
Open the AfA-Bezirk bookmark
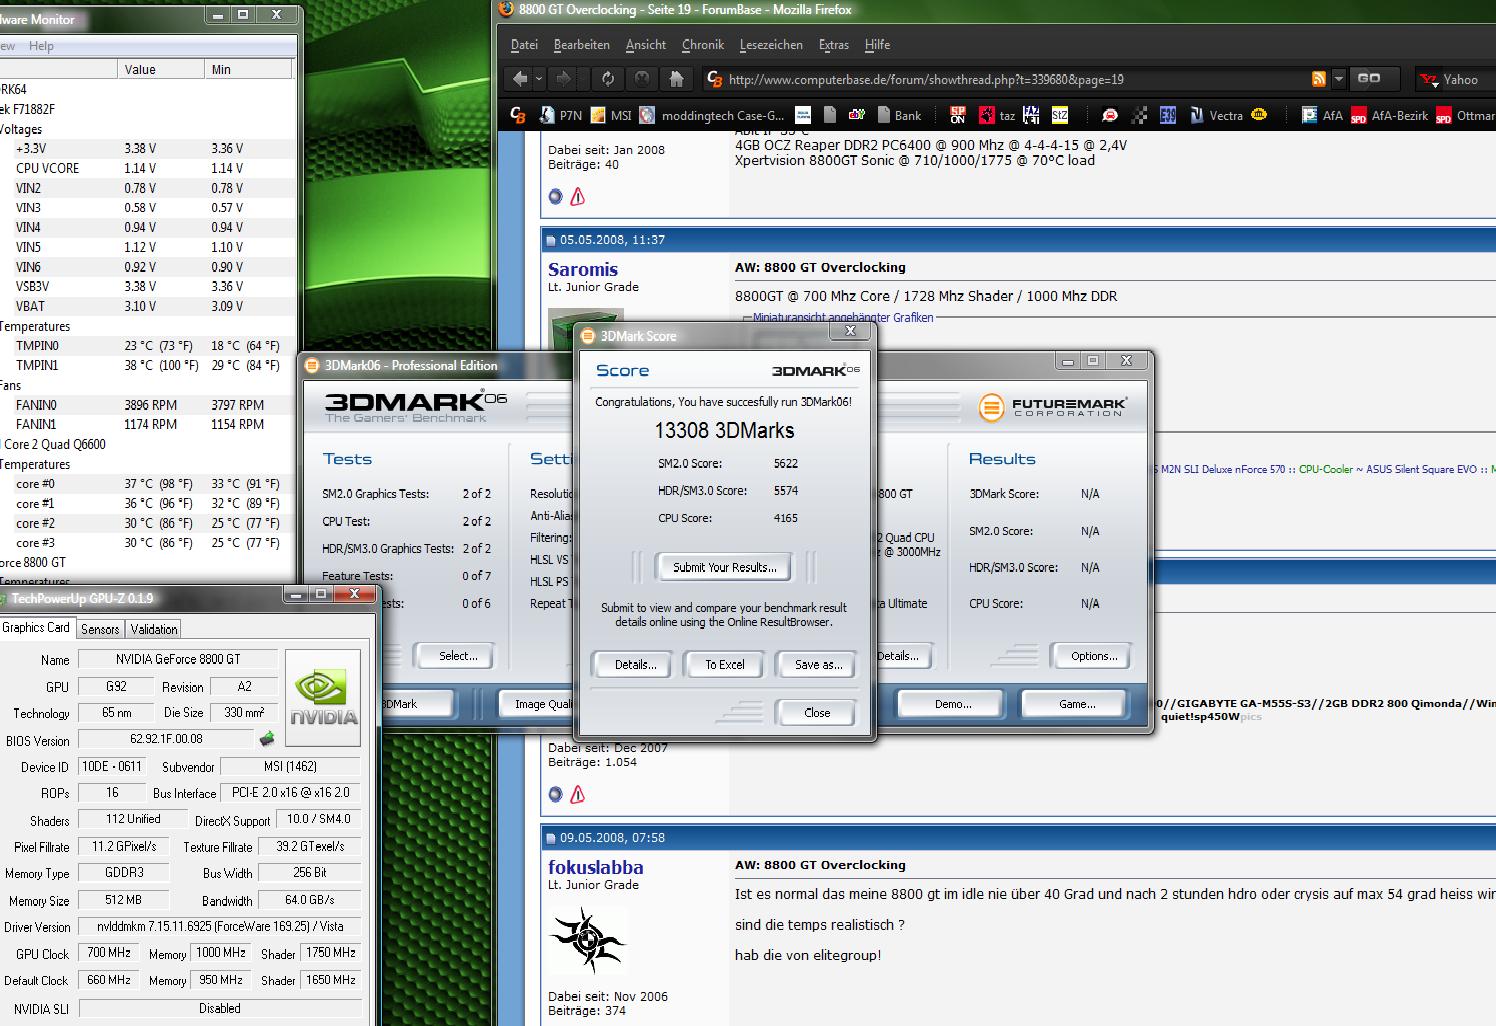click(x=1389, y=116)
